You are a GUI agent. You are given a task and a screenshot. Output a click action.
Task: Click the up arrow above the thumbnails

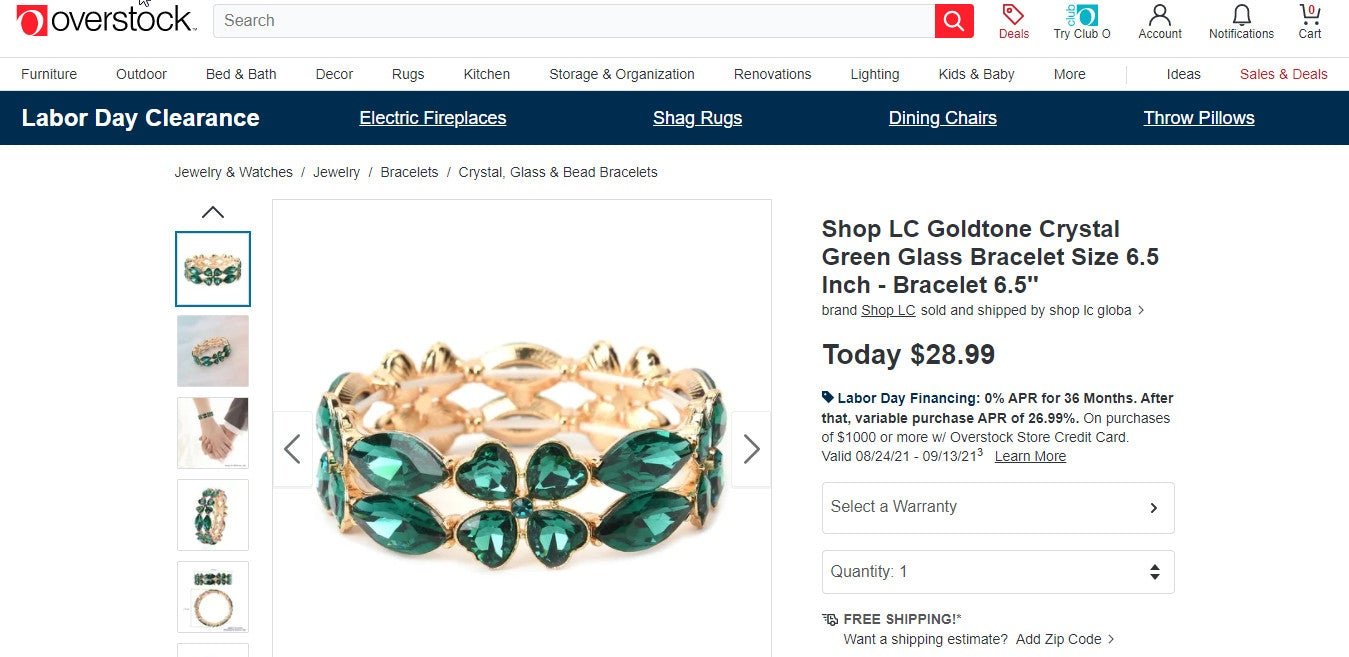coord(212,211)
